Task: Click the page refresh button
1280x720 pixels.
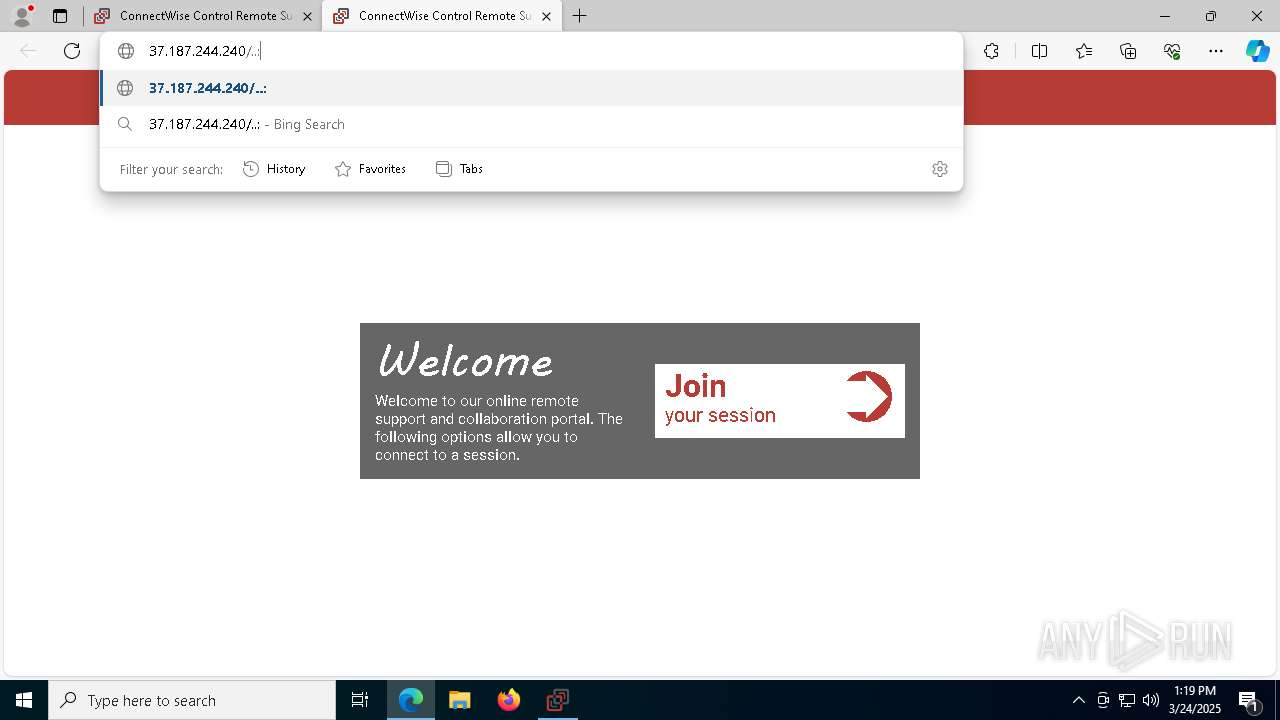Action: (x=72, y=51)
